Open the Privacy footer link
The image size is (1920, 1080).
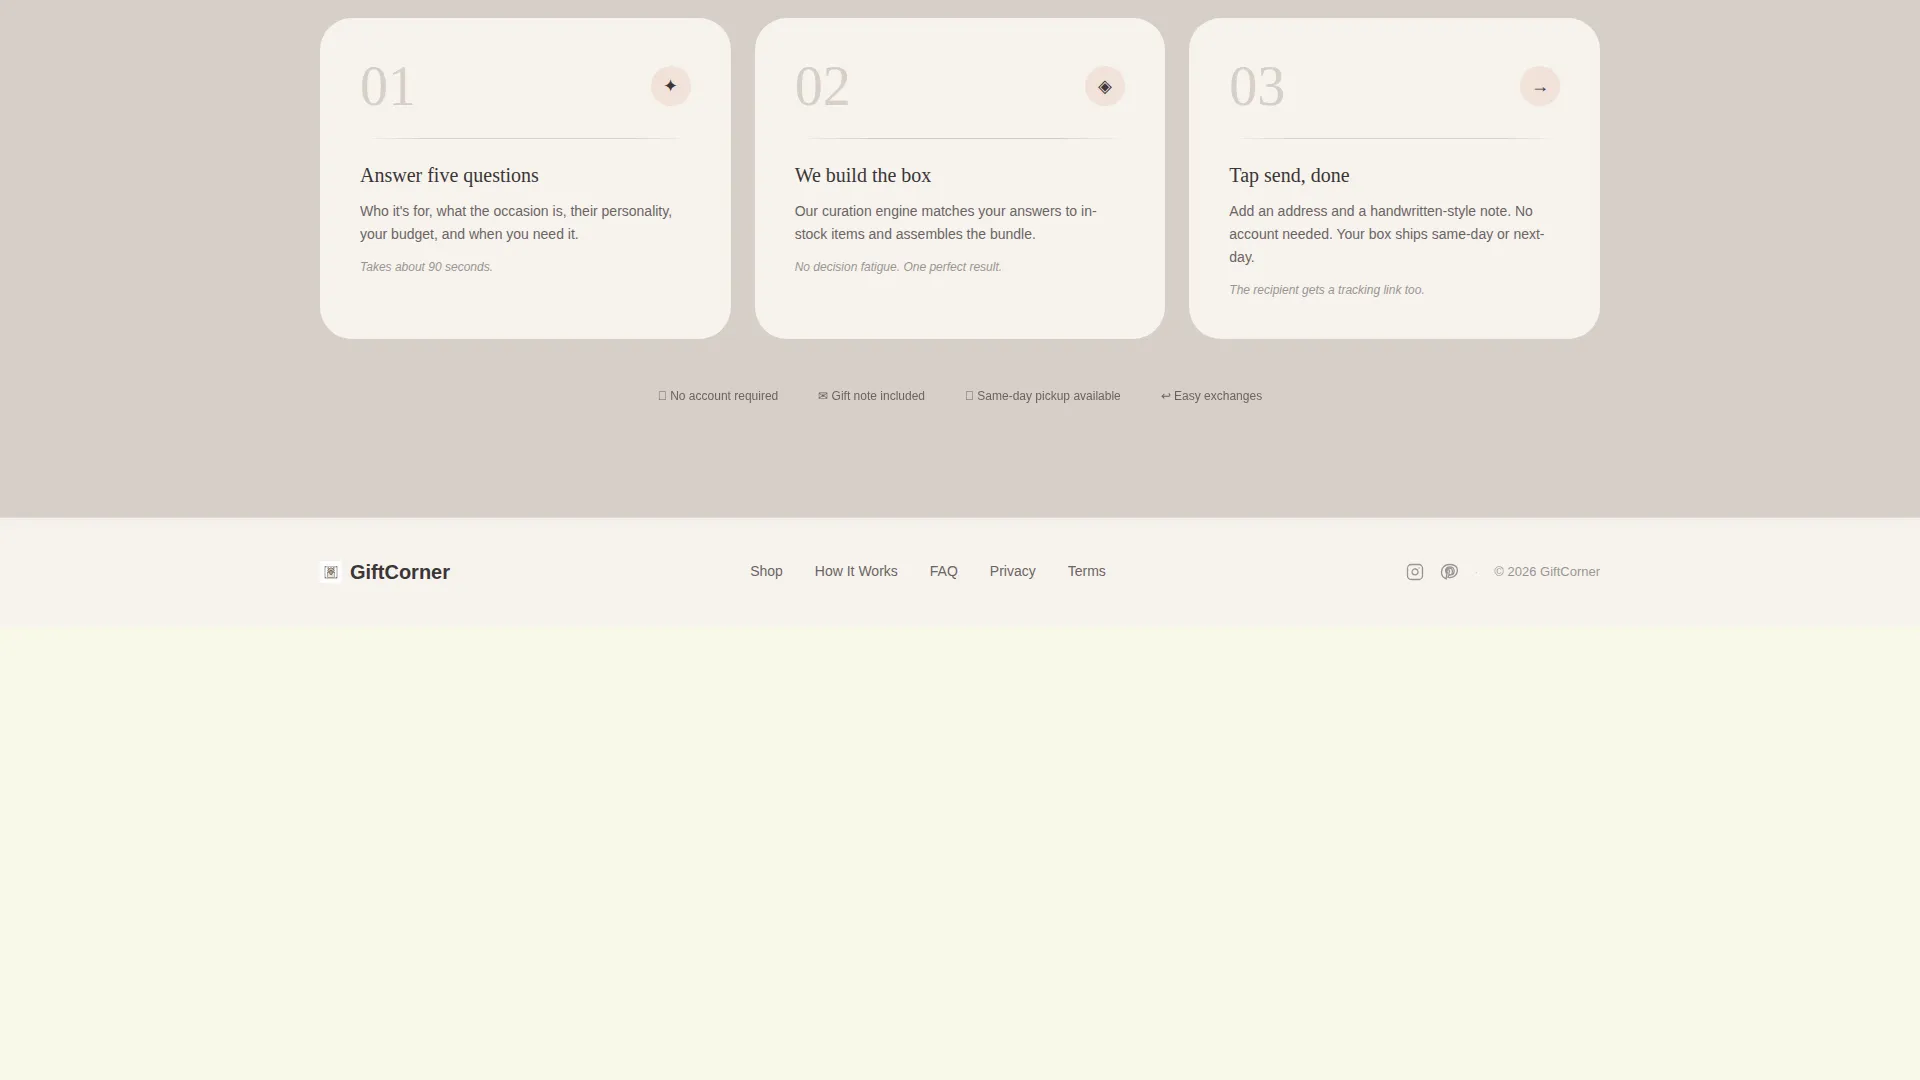[1012, 571]
